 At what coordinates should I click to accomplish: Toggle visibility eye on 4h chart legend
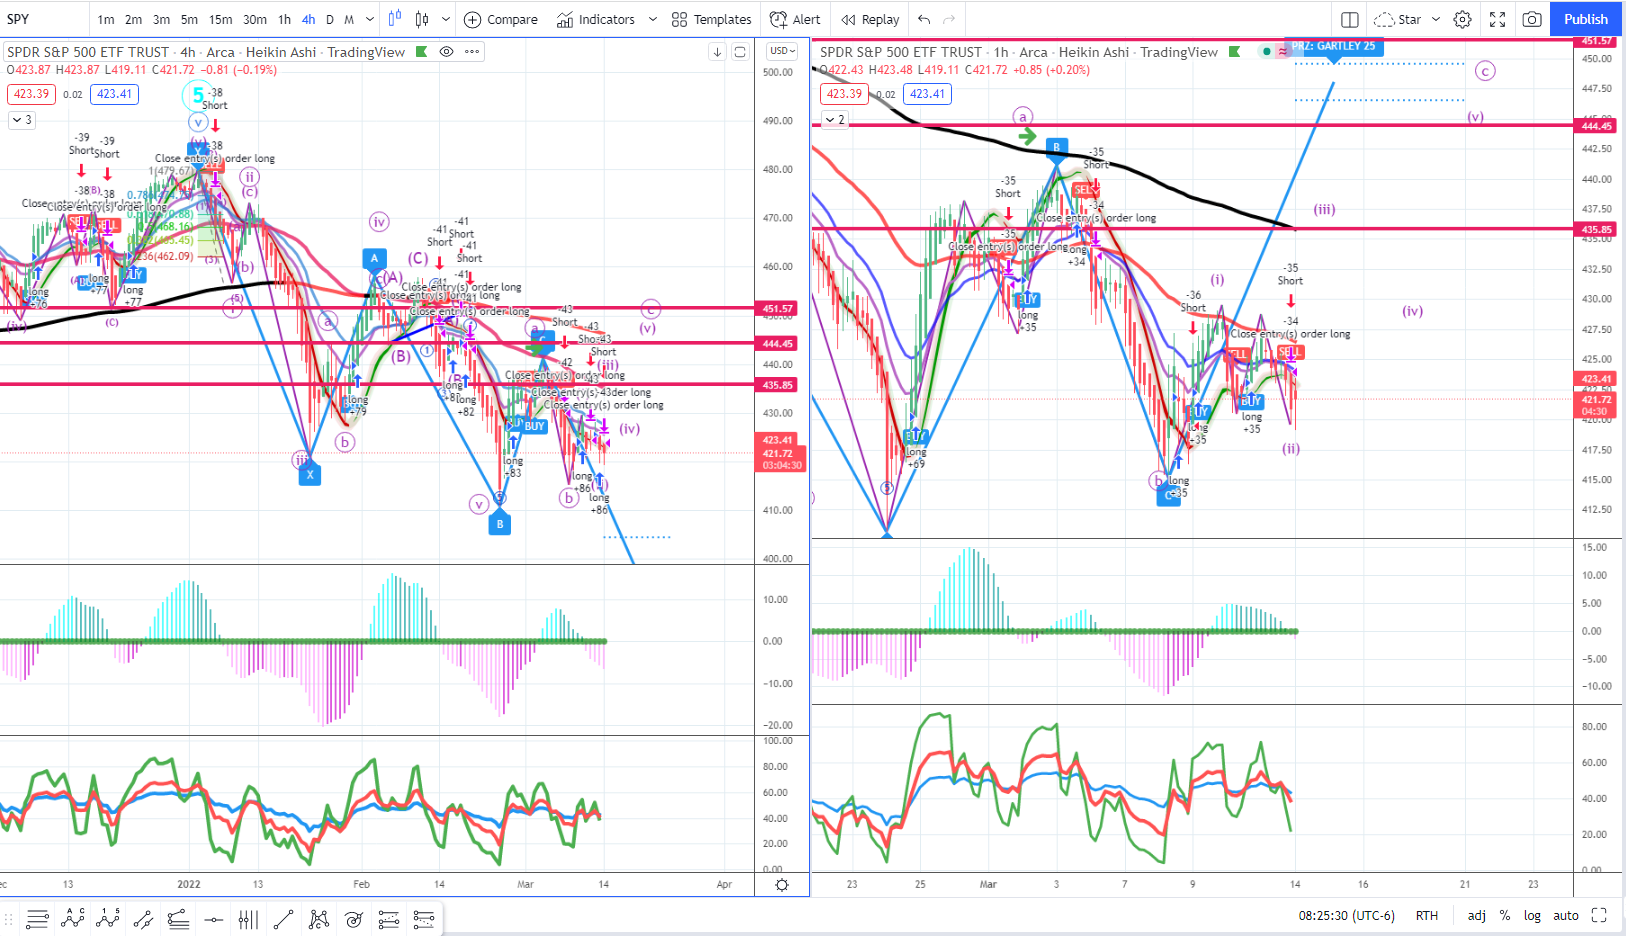point(446,52)
